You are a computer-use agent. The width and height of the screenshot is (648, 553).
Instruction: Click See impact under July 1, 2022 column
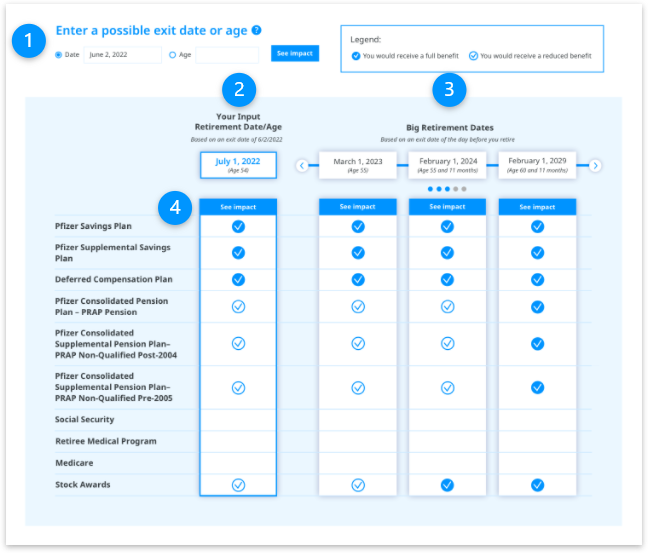[x=238, y=207]
